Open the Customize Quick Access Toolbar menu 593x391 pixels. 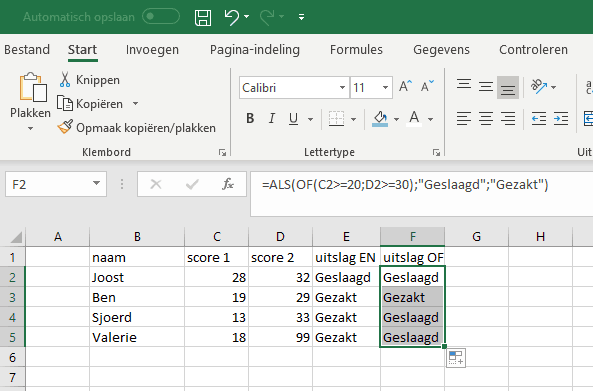coord(301,17)
